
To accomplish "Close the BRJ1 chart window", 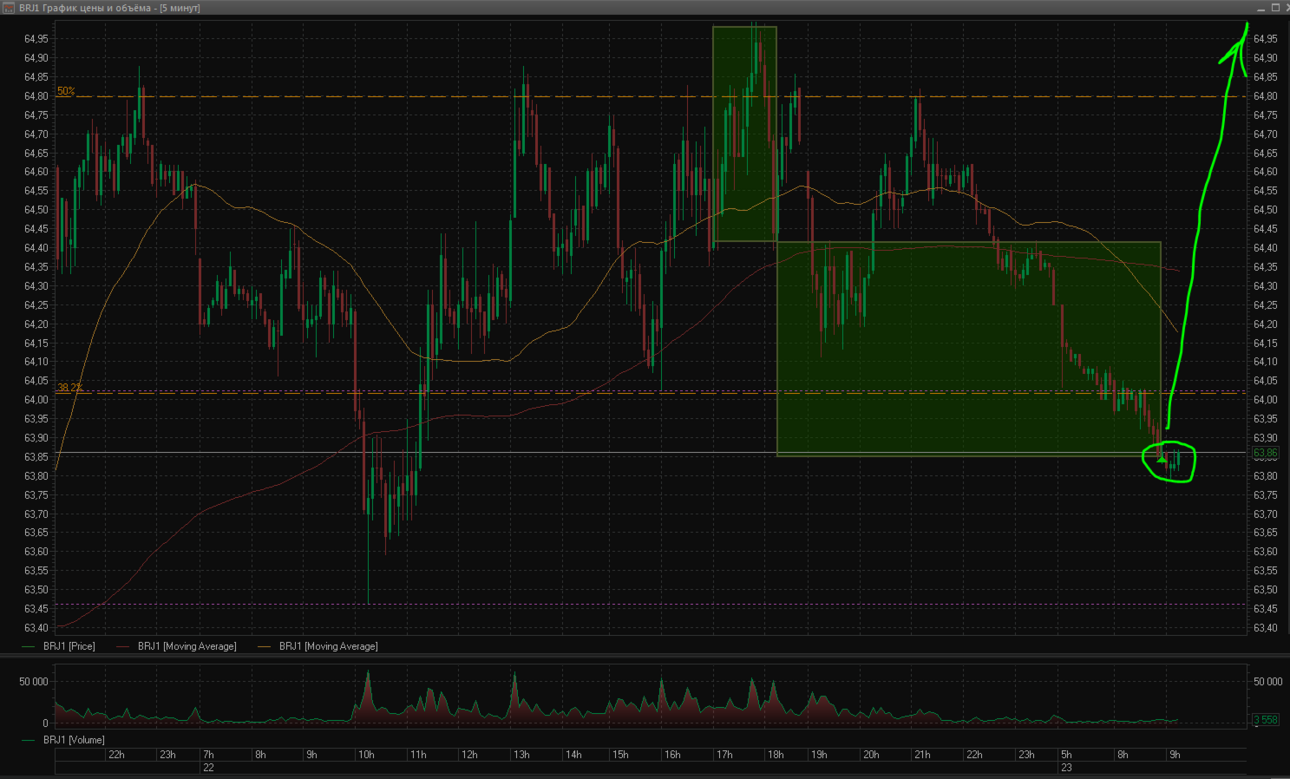I will [1286, 7].
